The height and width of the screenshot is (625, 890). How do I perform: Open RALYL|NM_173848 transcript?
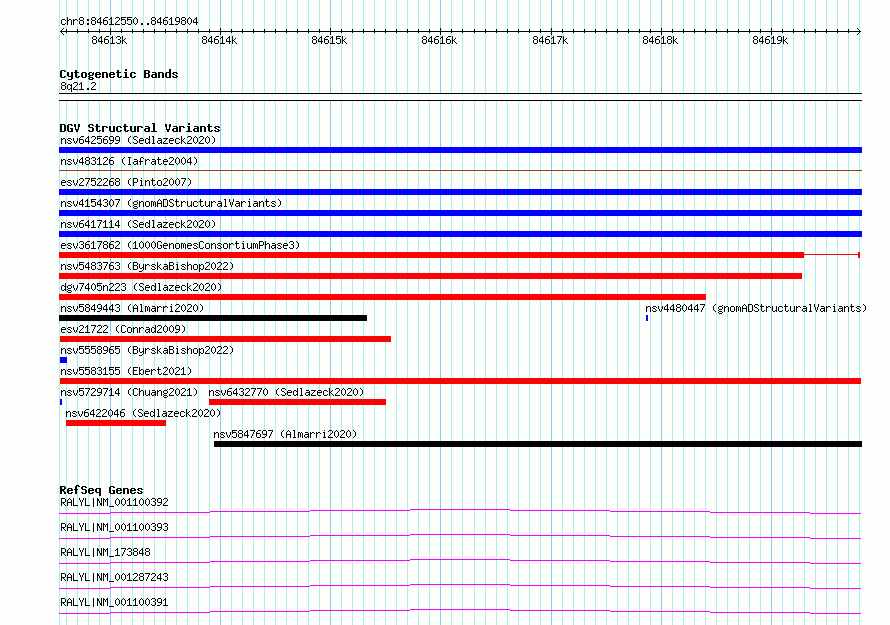pyautogui.click(x=105, y=552)
